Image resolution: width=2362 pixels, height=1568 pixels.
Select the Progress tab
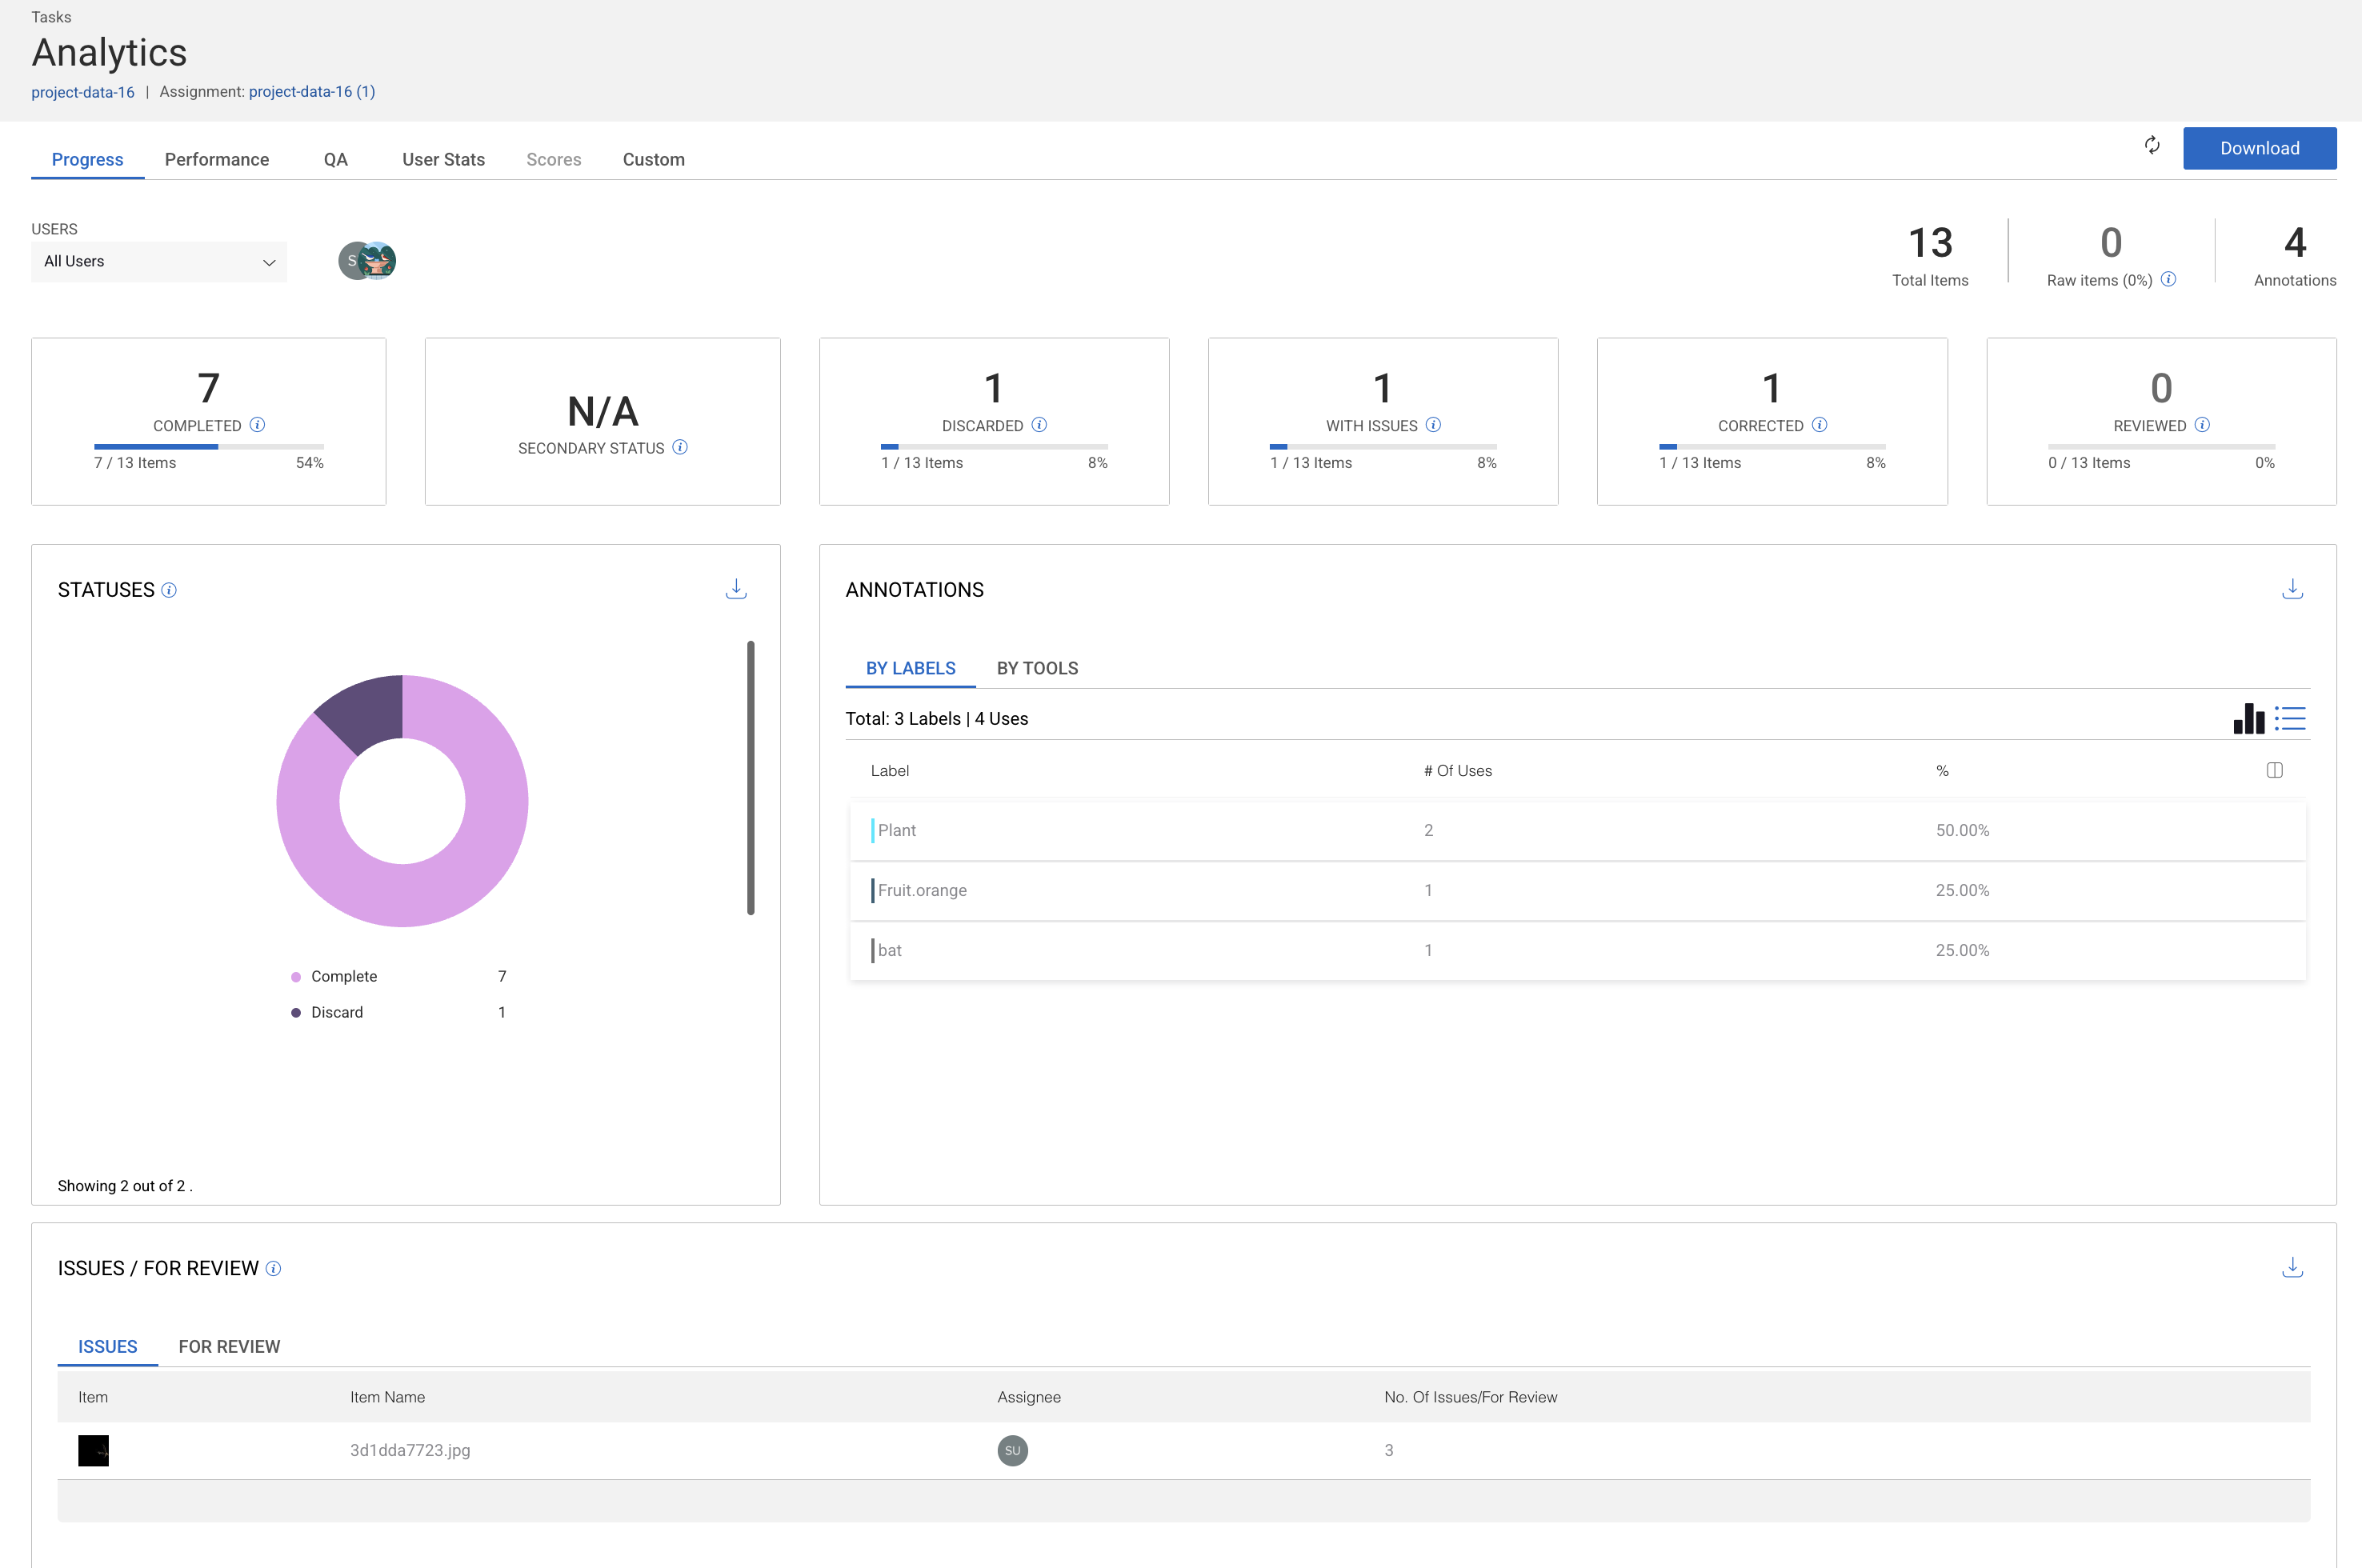[x=87, y=159]
